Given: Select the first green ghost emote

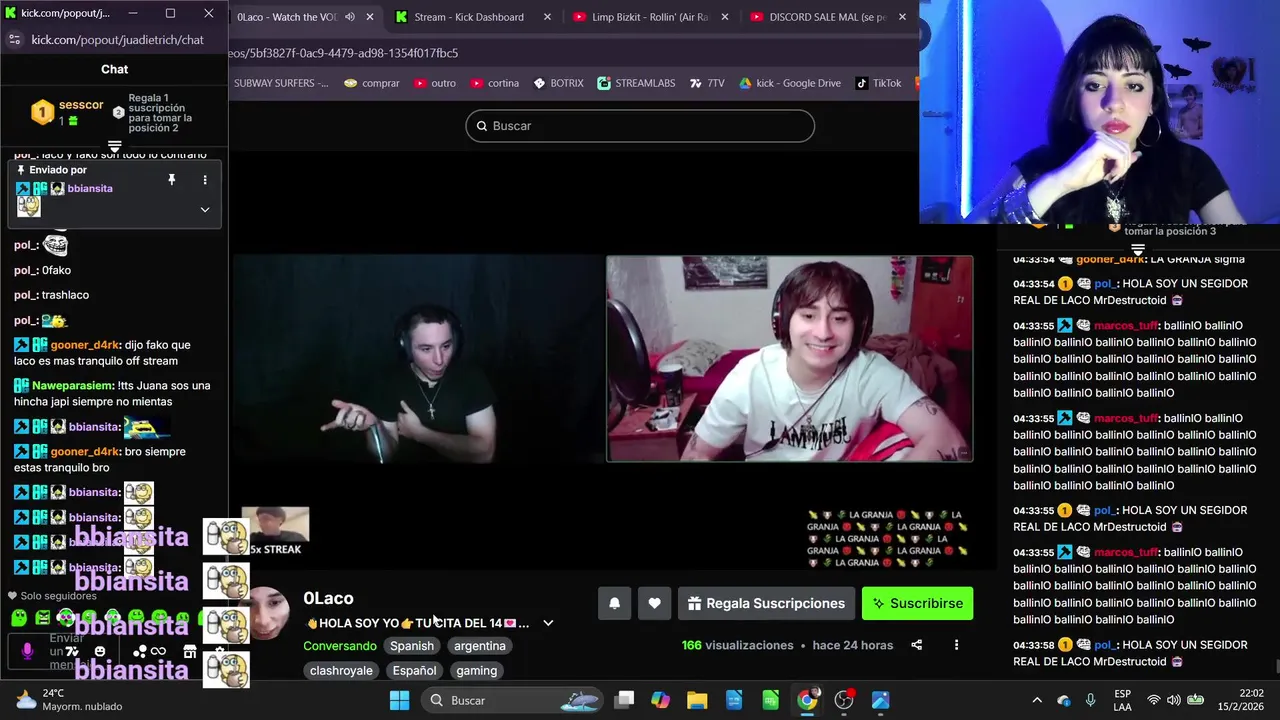Looking at the screenshot, I should pyautogui.click(x=19, y=618).
